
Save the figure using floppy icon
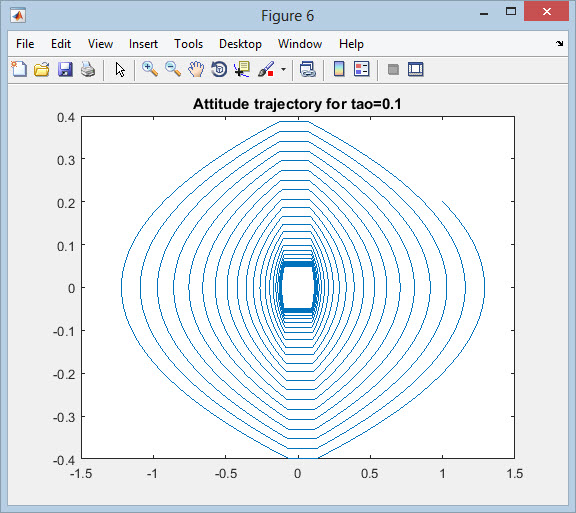pos(65,69)
